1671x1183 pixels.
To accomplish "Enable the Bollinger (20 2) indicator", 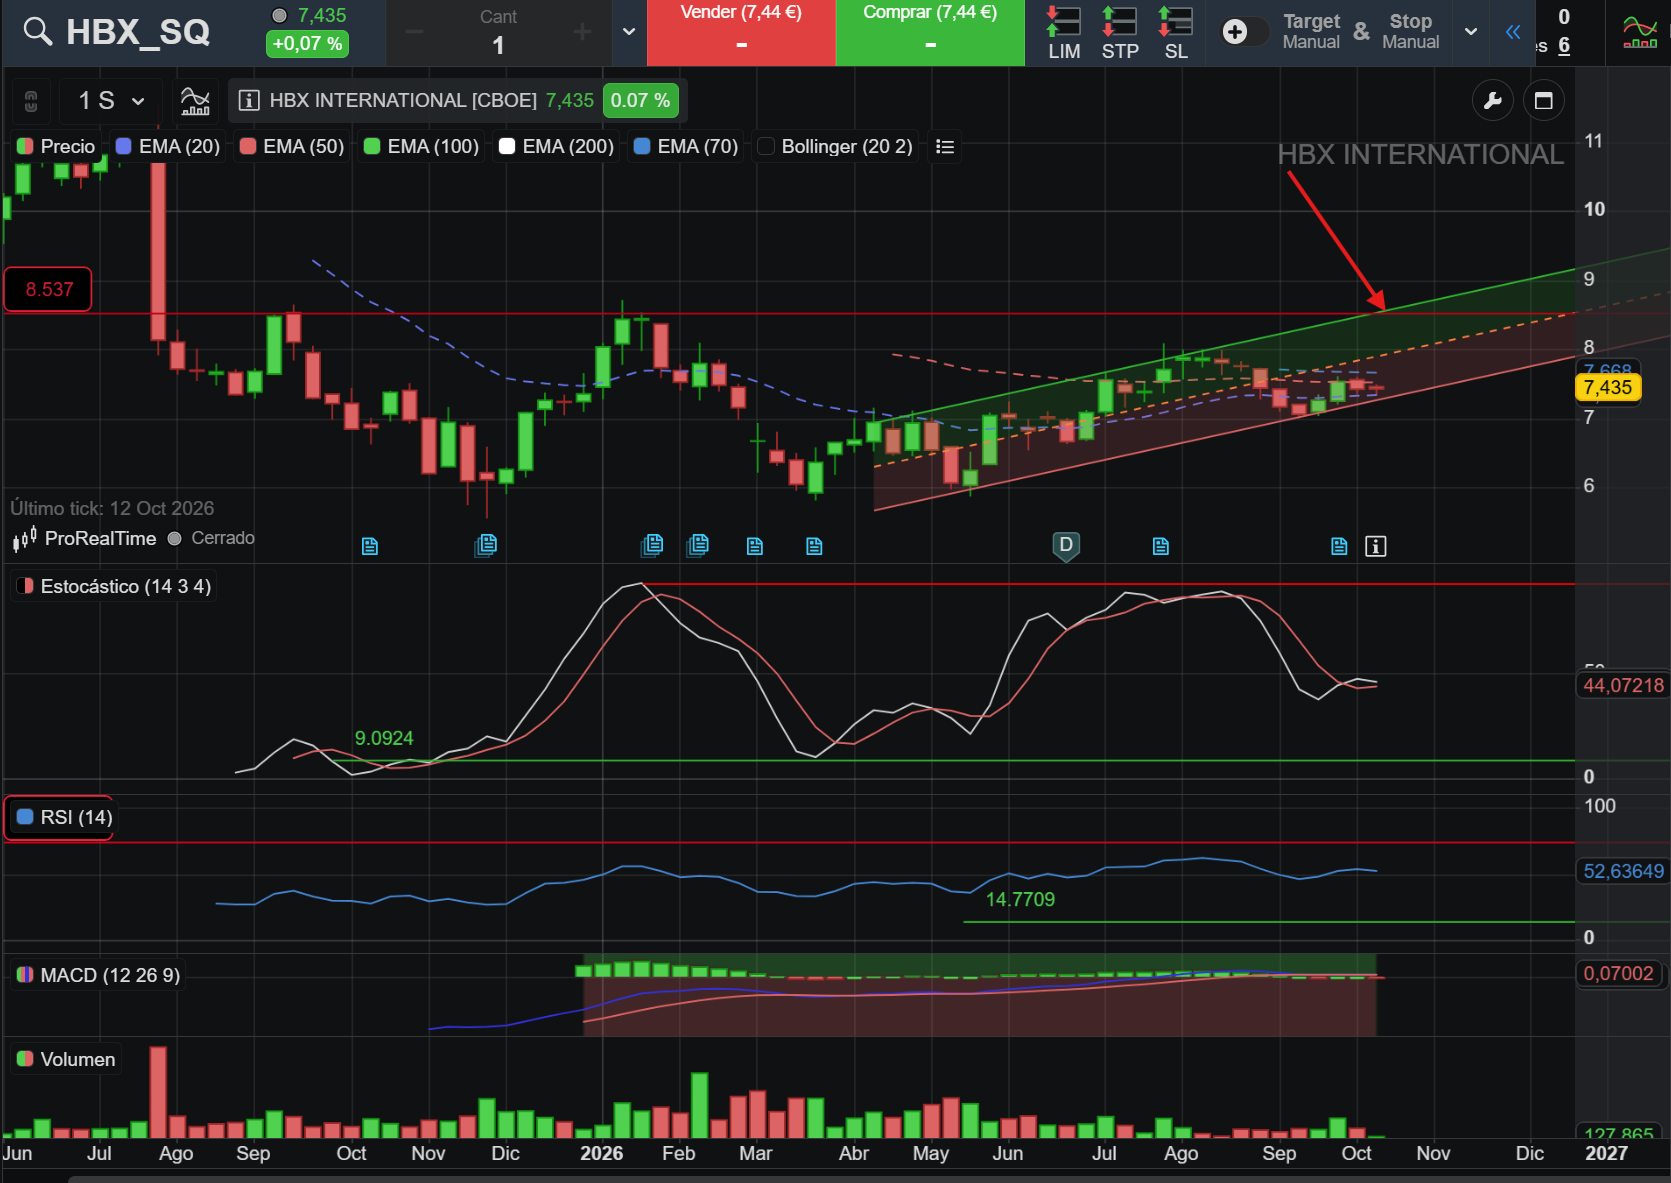I will (836, 147).
